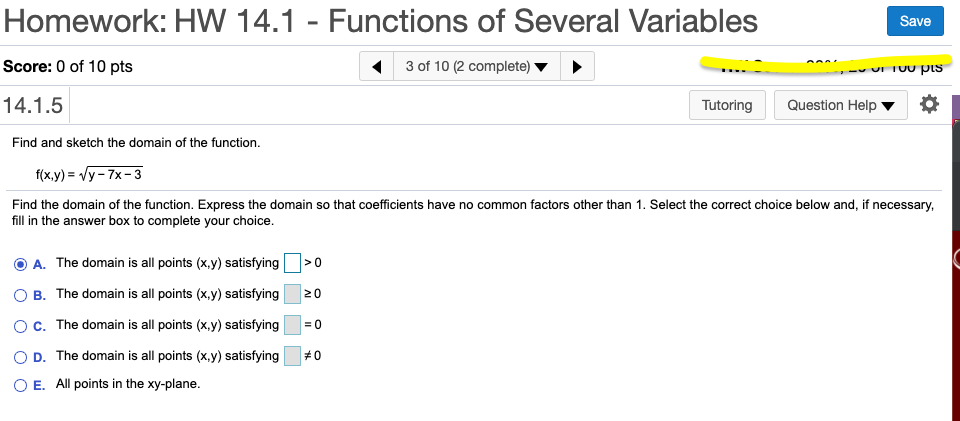Click the grayed answer box in choice C

click(x=293, y=325)
